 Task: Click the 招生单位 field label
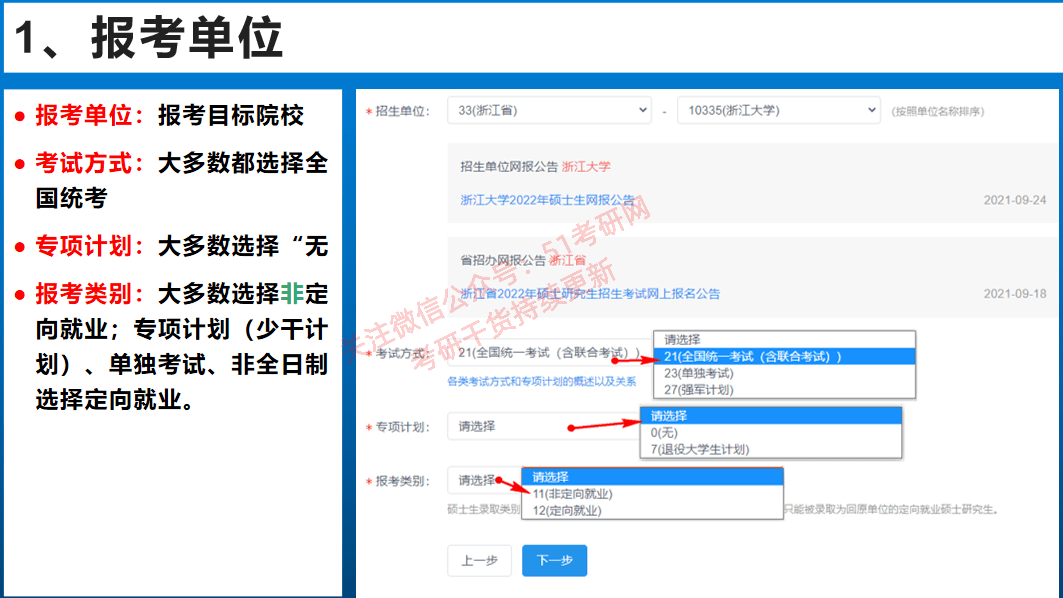coord(401,111)
